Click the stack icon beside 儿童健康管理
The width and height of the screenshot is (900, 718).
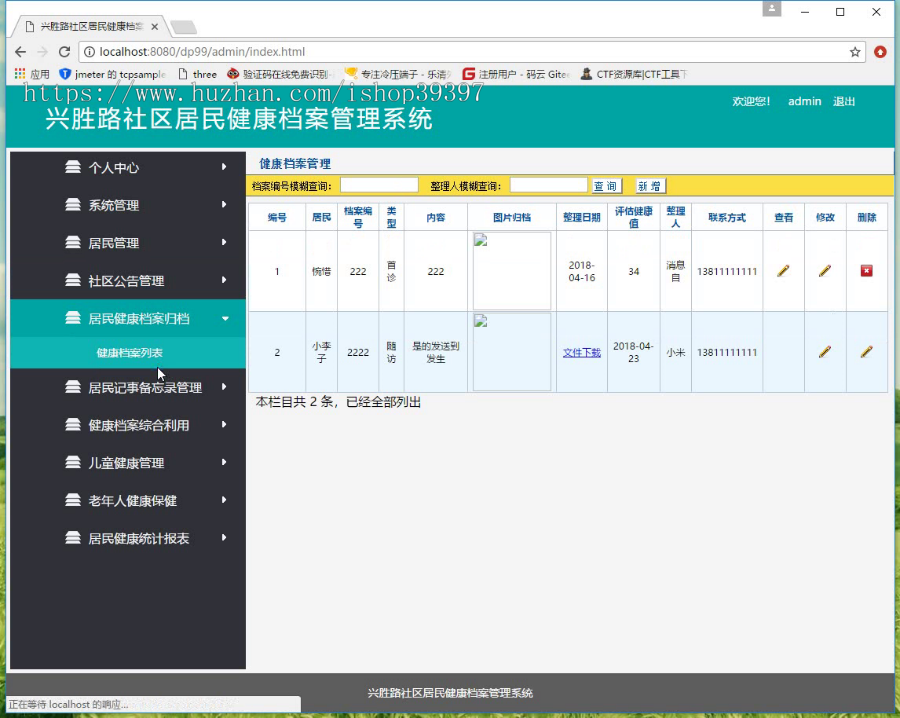(73, 463)
